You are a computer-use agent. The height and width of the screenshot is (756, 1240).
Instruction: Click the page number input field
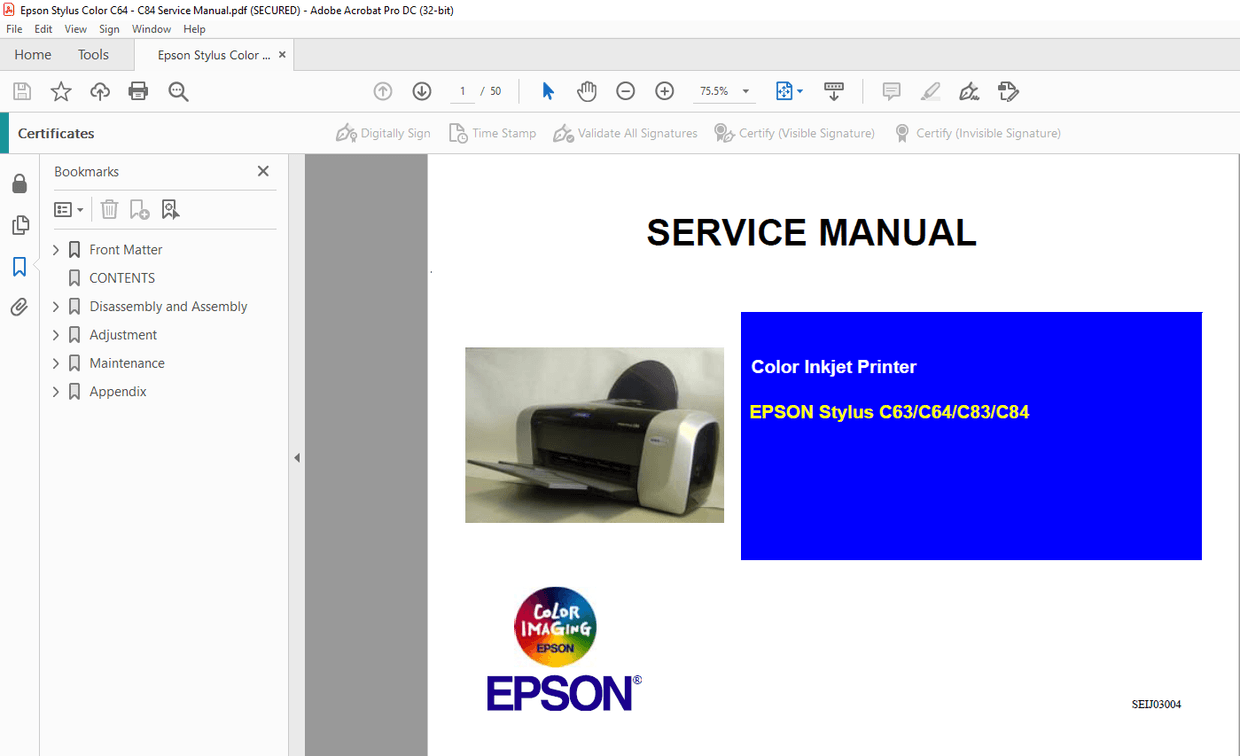pos(462,90)
